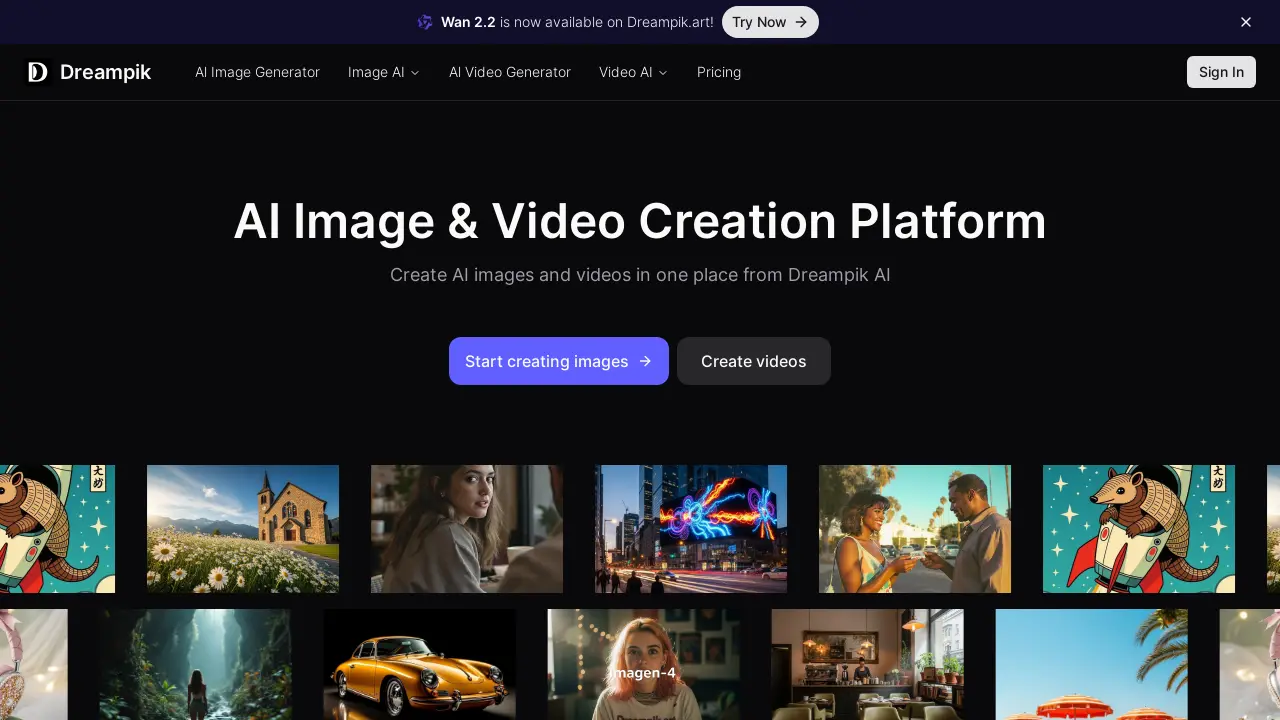Screen dimensions: 1280x720
Task: Click the Try Now button
Action: (x=770, y=22)
